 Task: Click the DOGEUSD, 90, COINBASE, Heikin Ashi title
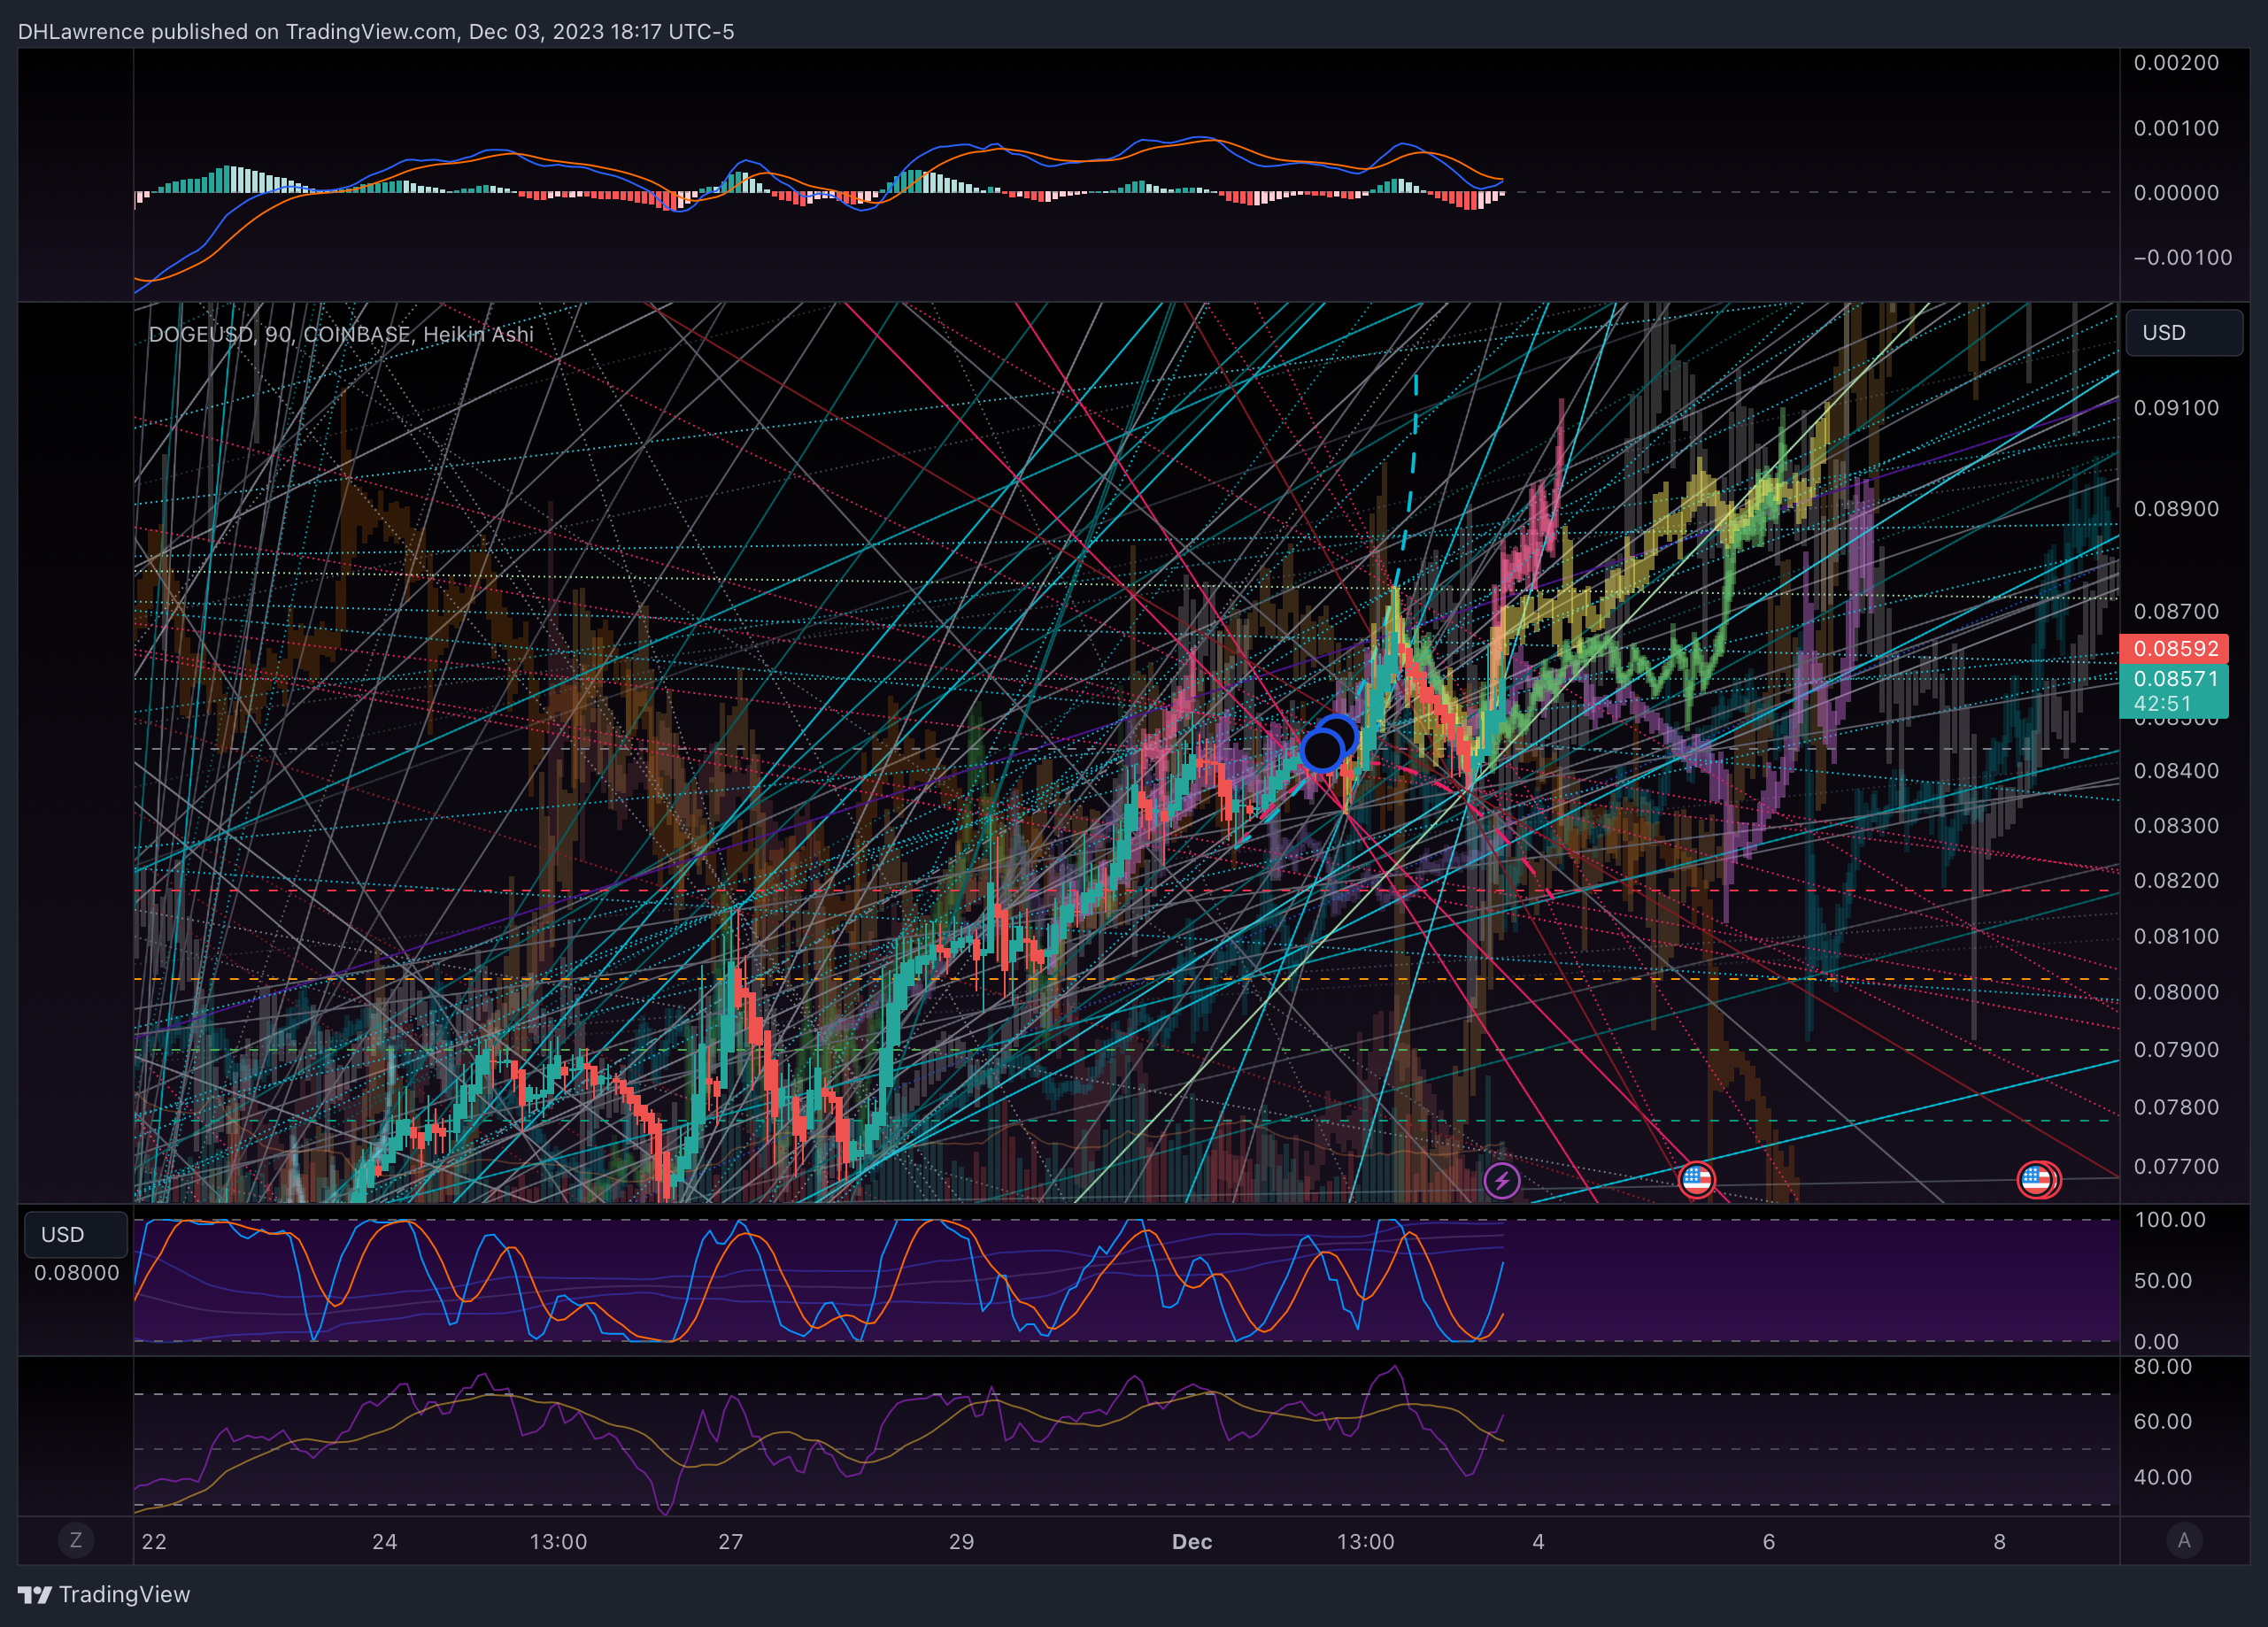pyautogui.click(x=341, y=334)
